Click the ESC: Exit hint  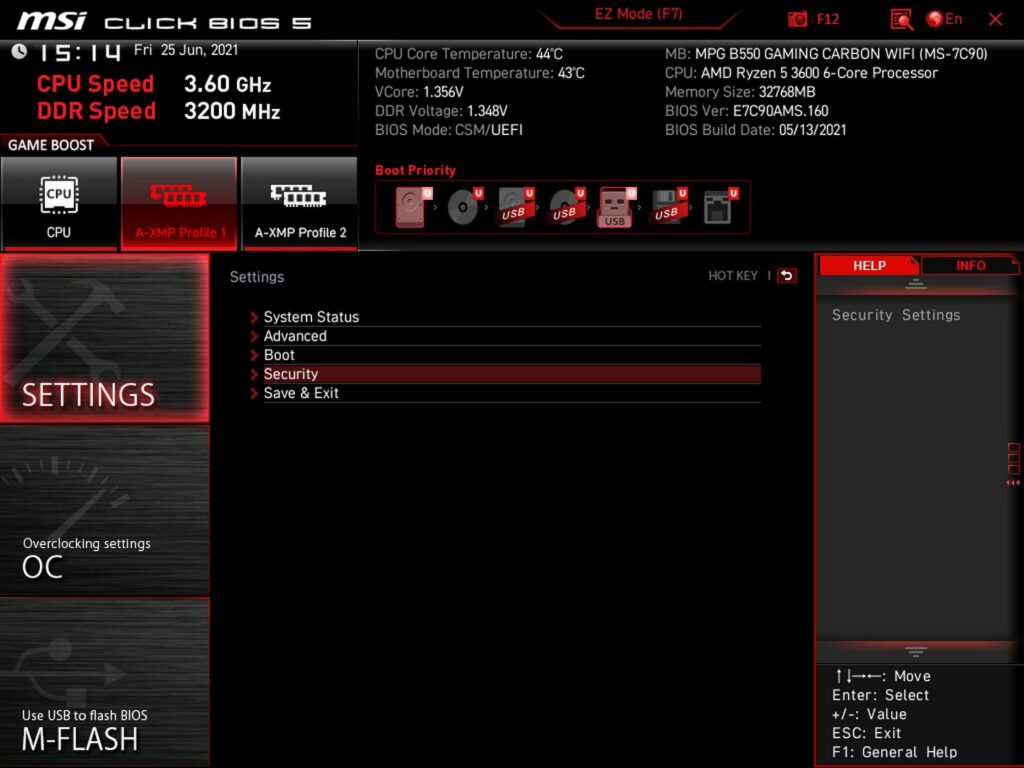[x=866, y=733]
